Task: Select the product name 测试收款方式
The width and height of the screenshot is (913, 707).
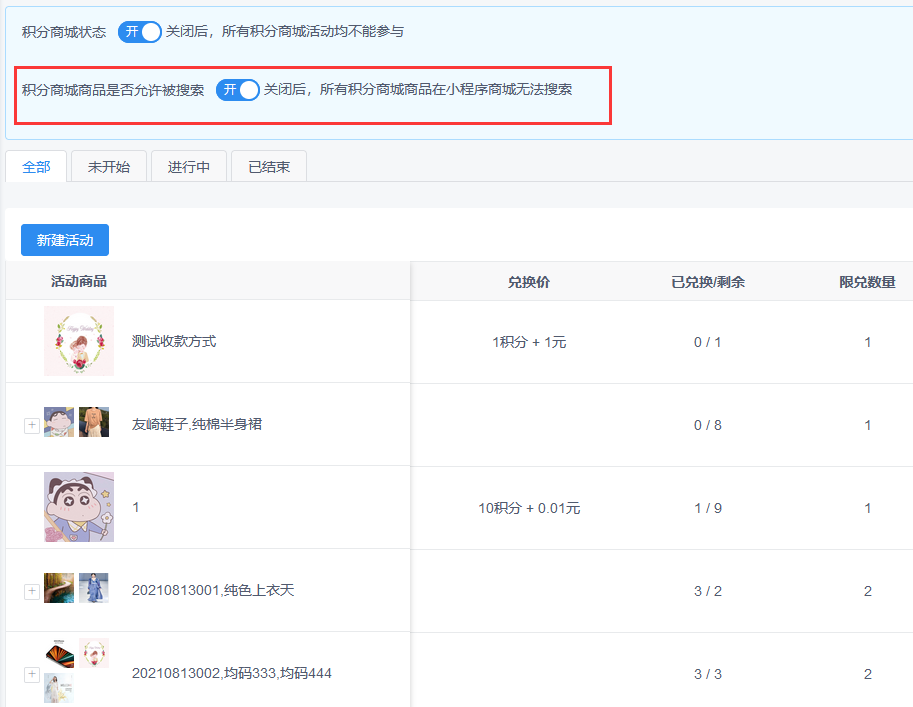Action: tap(174, 341)
